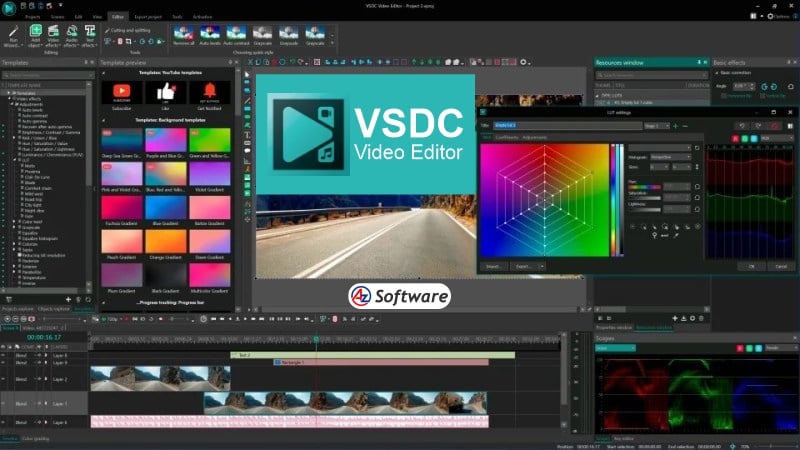
Task: Open the View ribbon tab
Action: pos(97,17)
